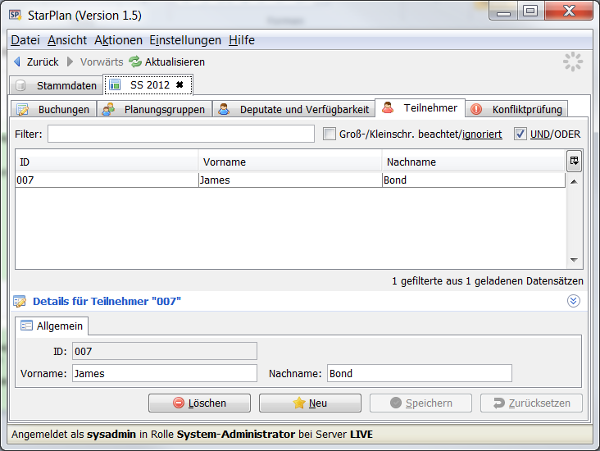This screenshot has width=600, height=451.
Task: Close the SS 2012 tab via asterisk icon
Action: pyautogui.click(x=179, y=85)
